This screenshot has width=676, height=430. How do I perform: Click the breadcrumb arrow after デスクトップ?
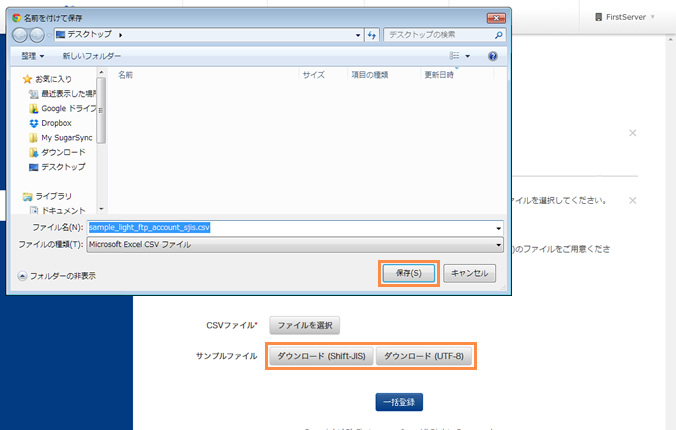click(x=120, y=35)
